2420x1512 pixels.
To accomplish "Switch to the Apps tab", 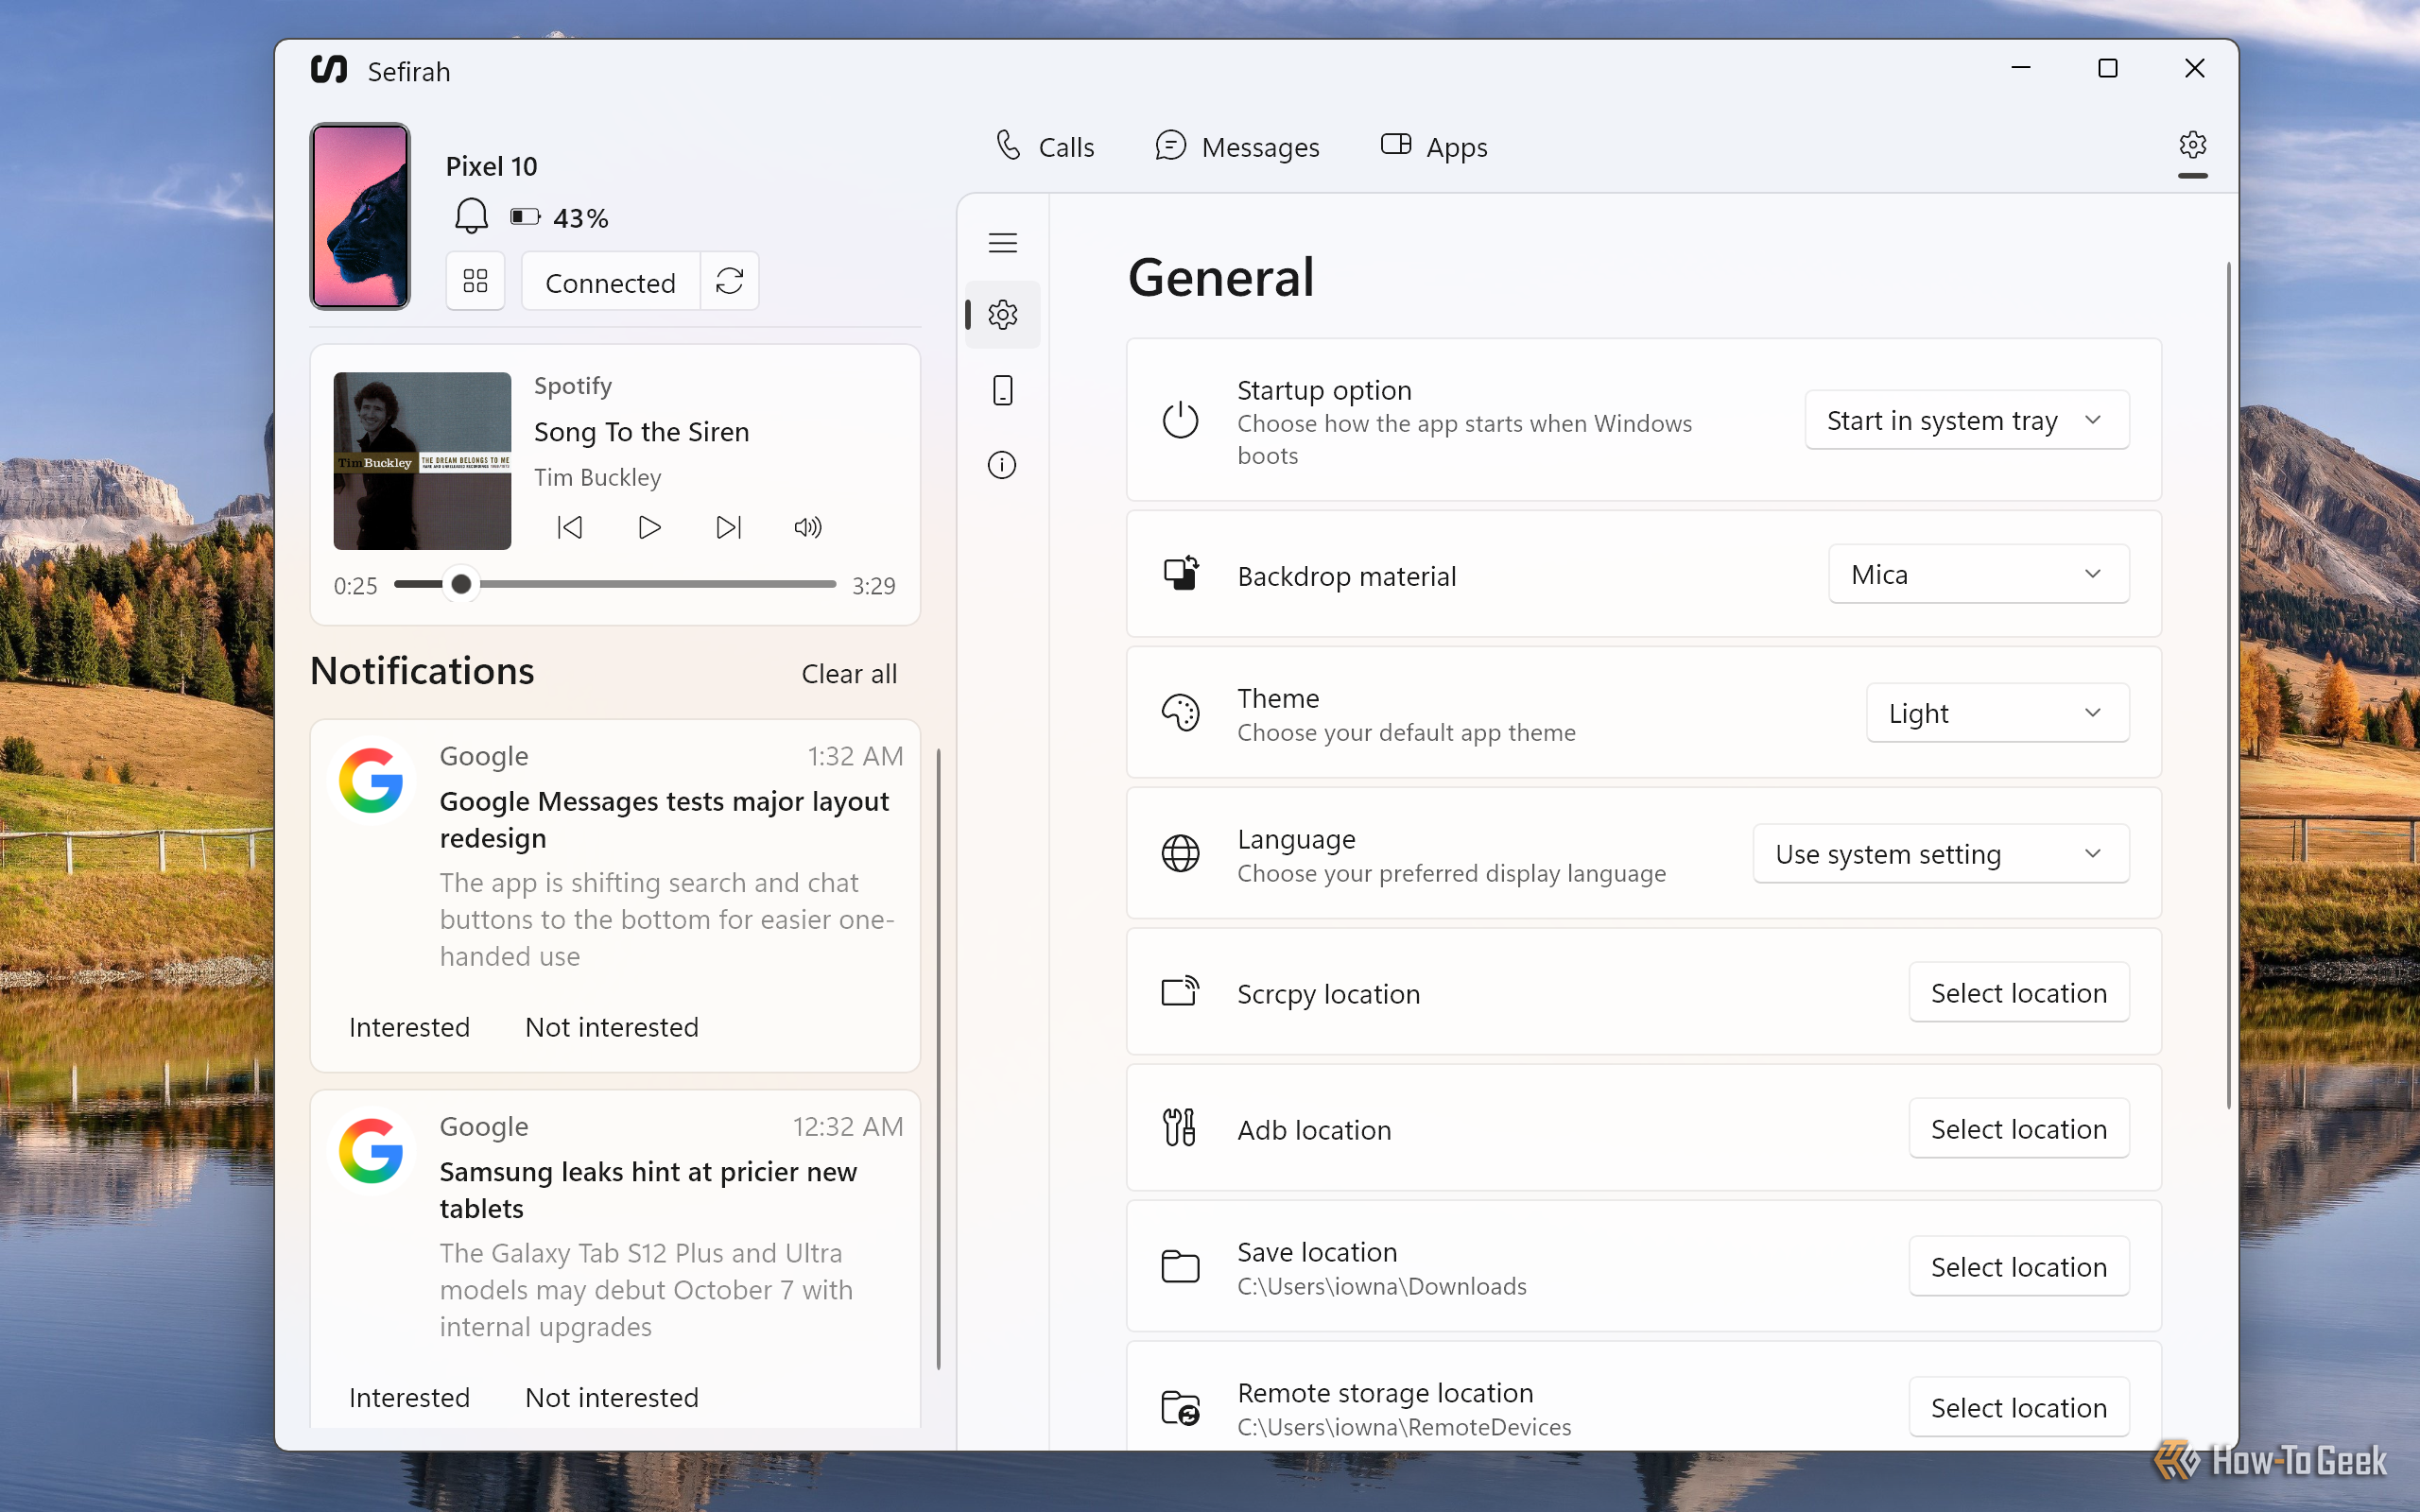I will point(1434,147).
